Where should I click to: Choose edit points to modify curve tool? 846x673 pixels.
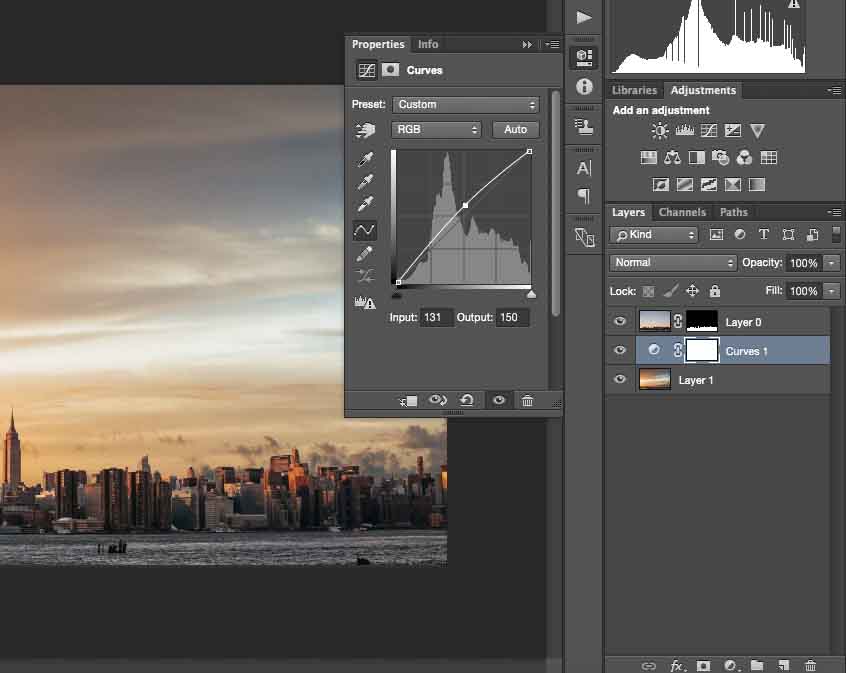pyautogui.click(x=365, y=230)
